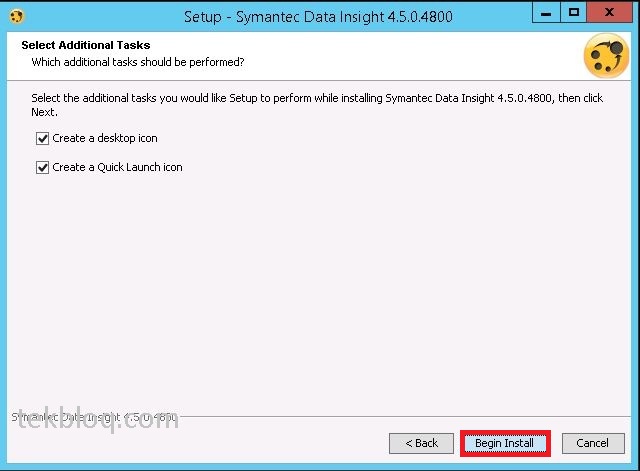Close the Setup window with the X
Image resolution: width=640 pixels, height=471 pixels.
coord(610,13)
